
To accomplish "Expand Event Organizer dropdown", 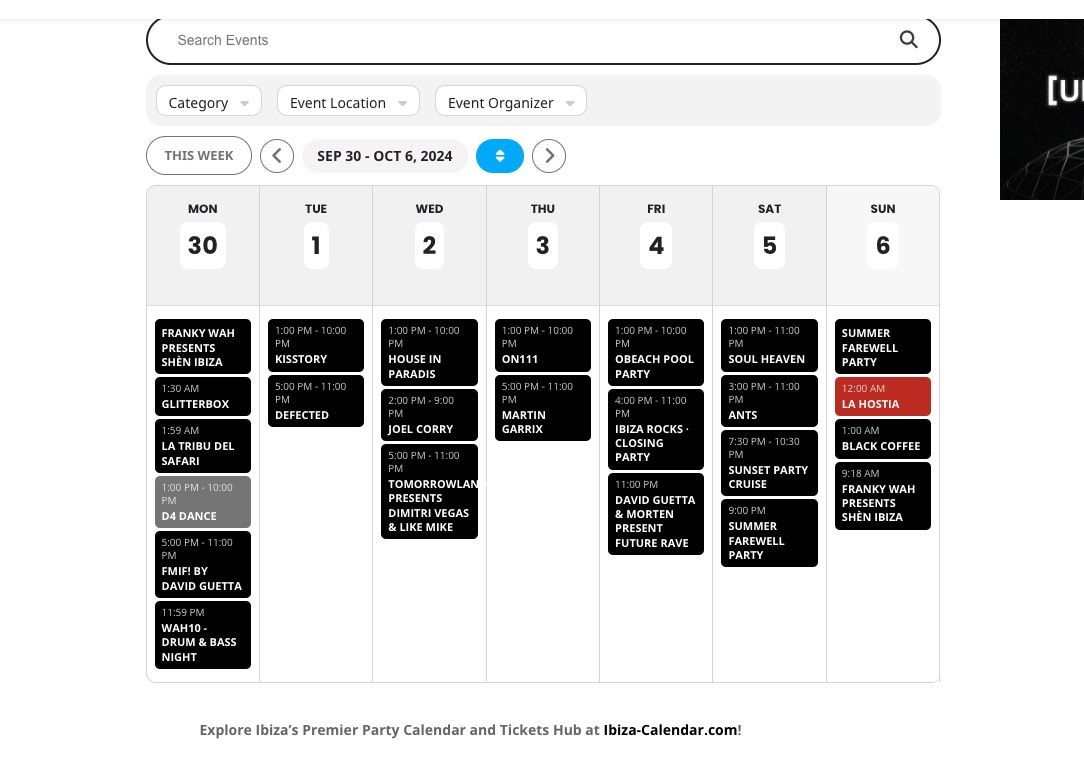I will point(511,102).
